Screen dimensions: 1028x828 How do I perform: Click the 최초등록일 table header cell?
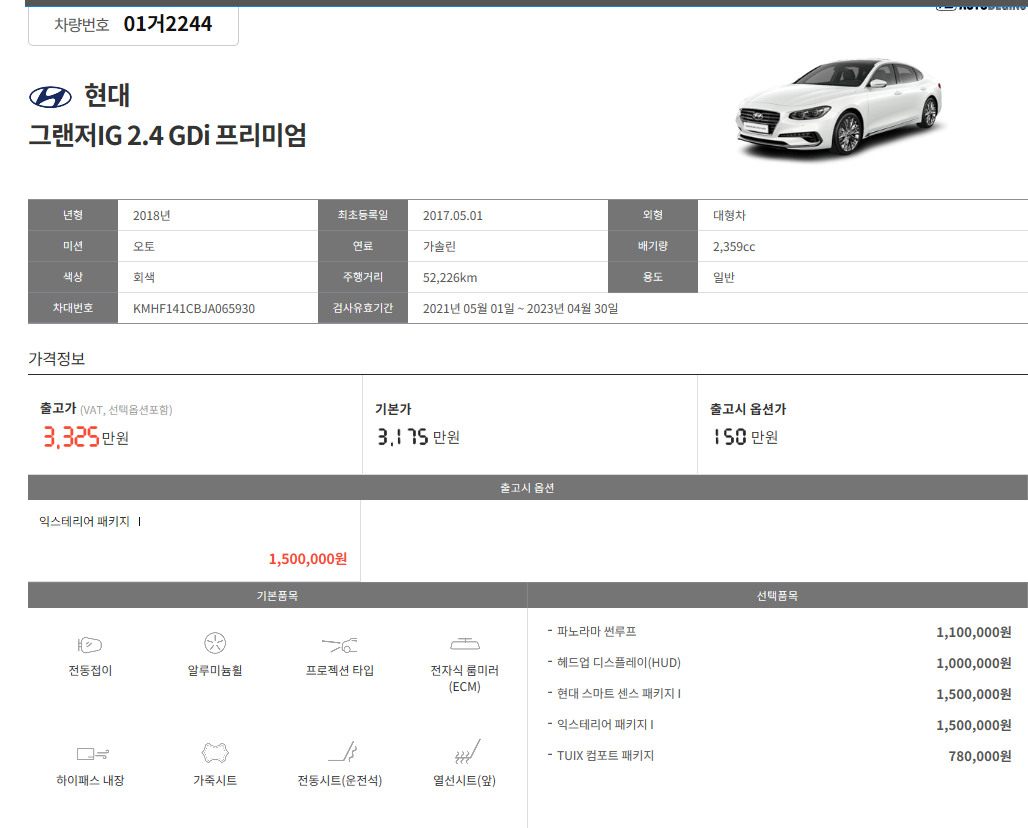(x=363, y=215)
